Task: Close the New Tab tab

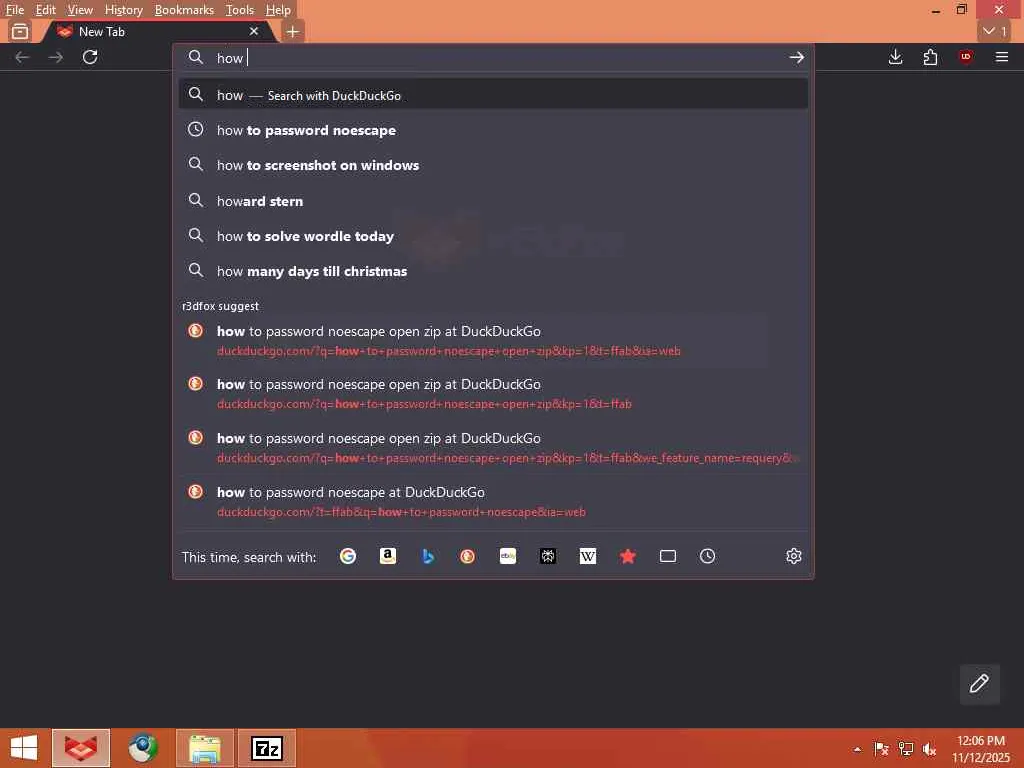Action: coord(254,31)
